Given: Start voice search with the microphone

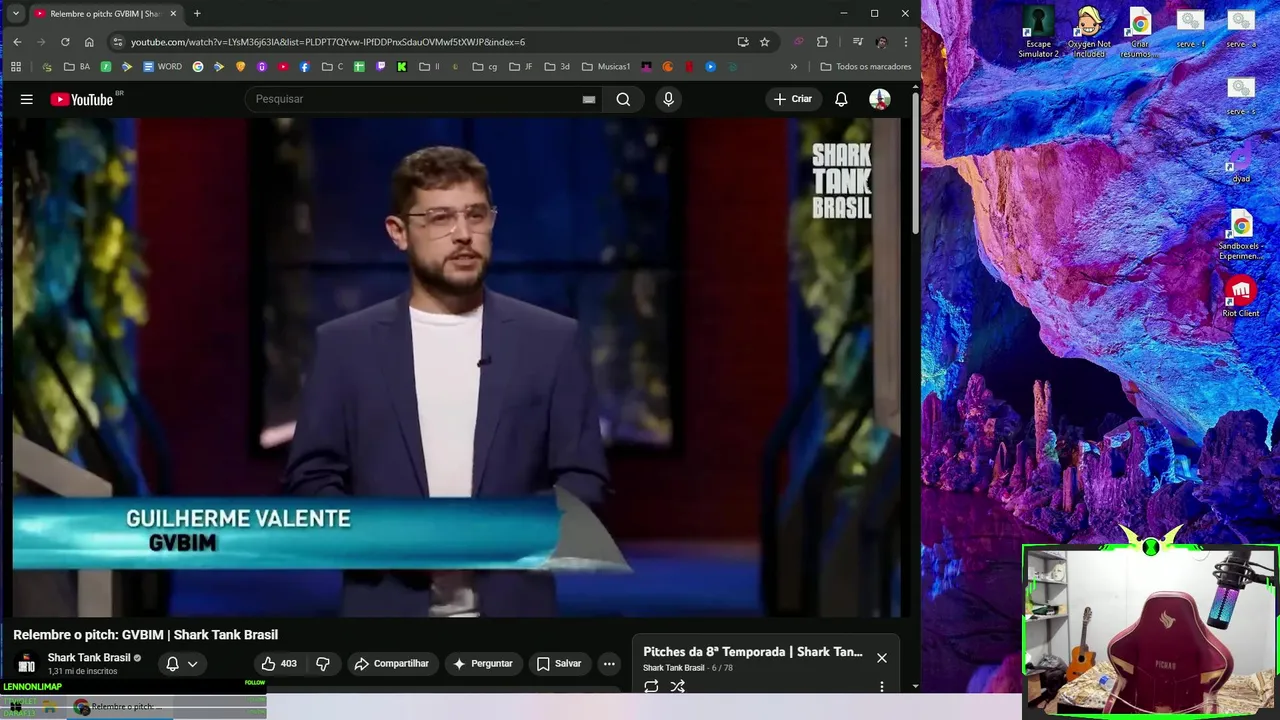Looking at the screenshot, I should click(669, 99).
